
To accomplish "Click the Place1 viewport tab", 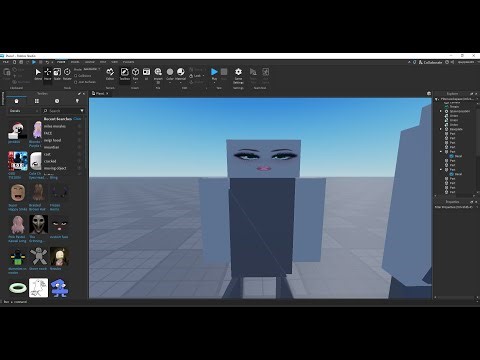I will (100, 94).
